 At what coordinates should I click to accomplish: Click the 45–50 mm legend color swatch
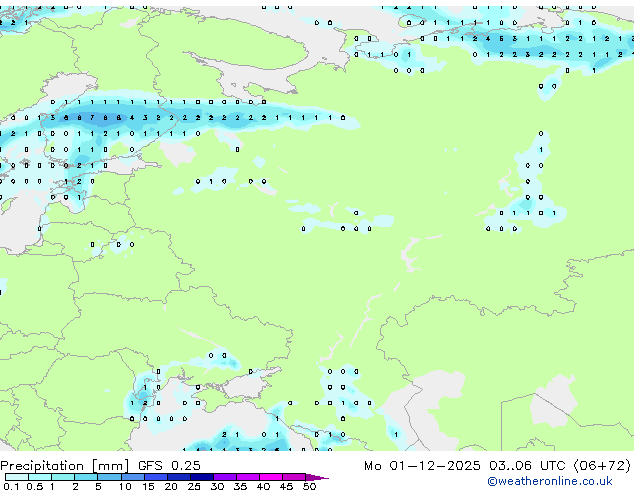(294, 477)
